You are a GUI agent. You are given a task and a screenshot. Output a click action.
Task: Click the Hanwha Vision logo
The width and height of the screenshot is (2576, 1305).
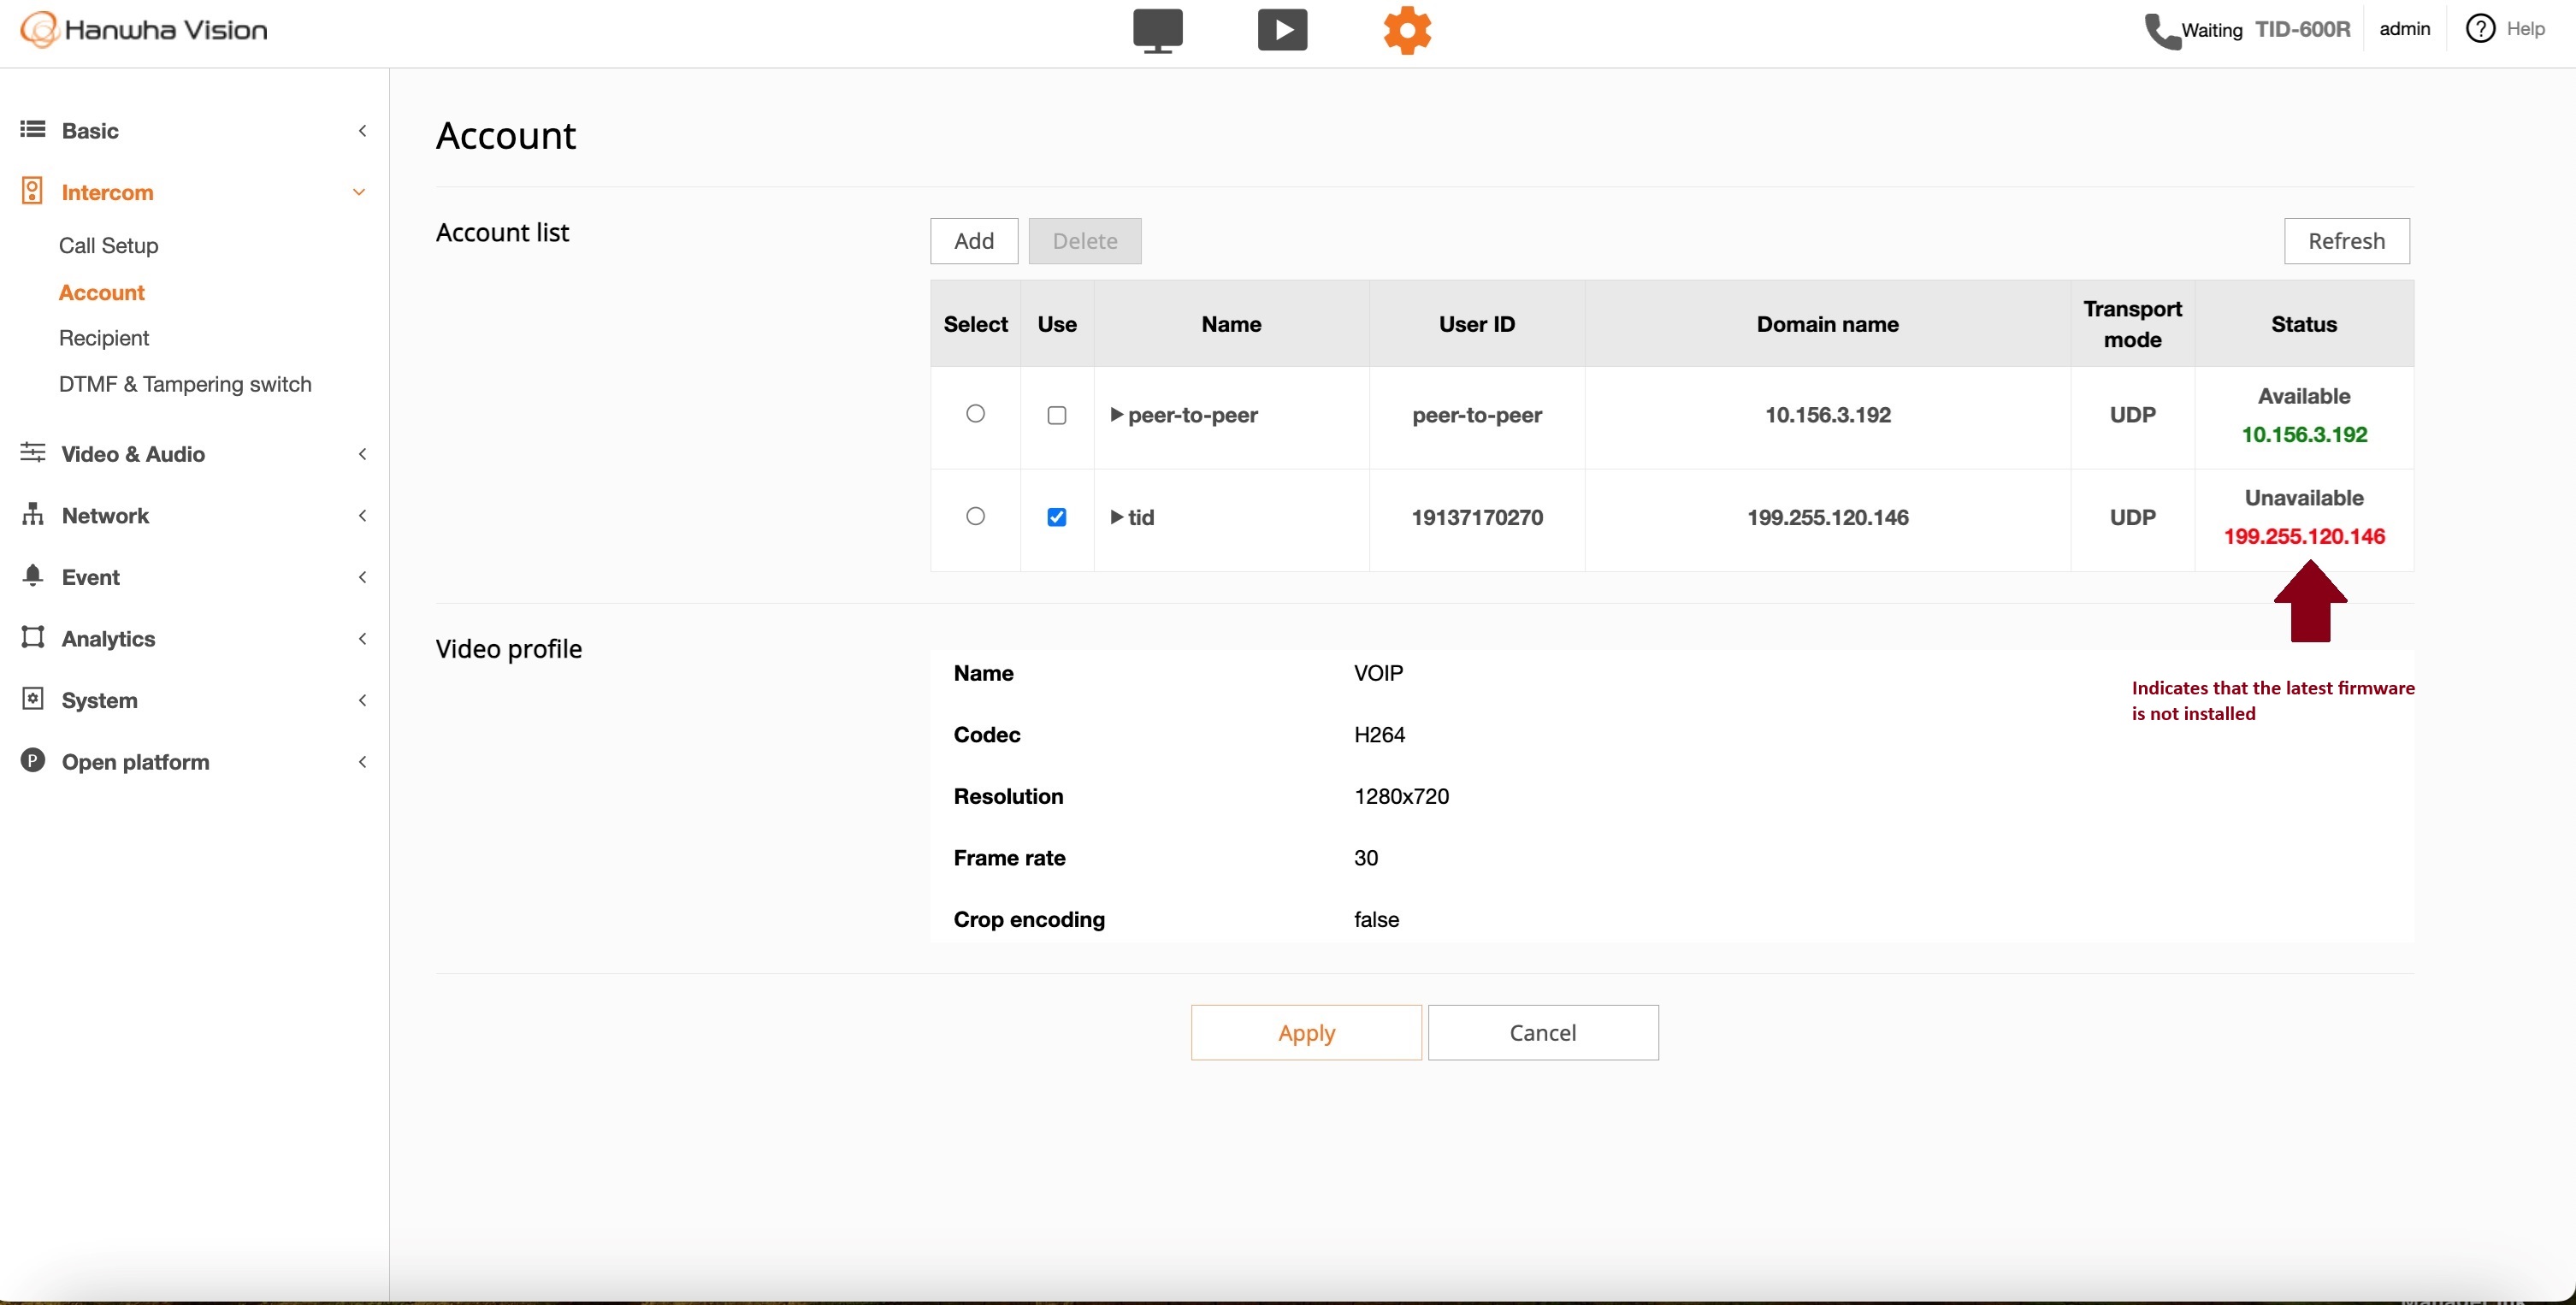(144, 30)
